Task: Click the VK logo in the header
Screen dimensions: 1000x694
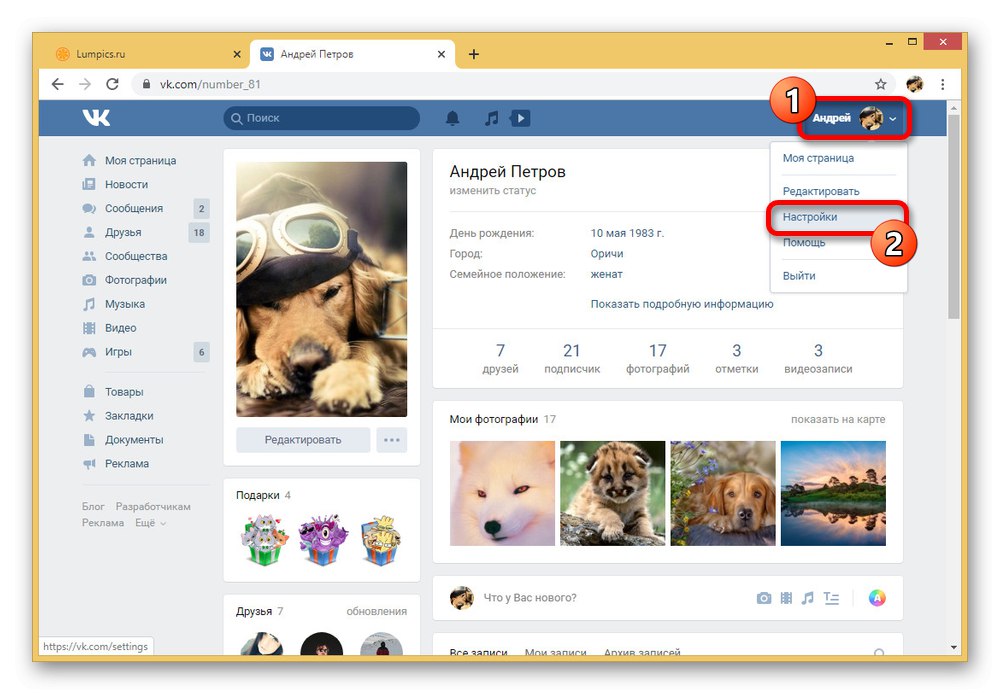Action: point(96,117)
